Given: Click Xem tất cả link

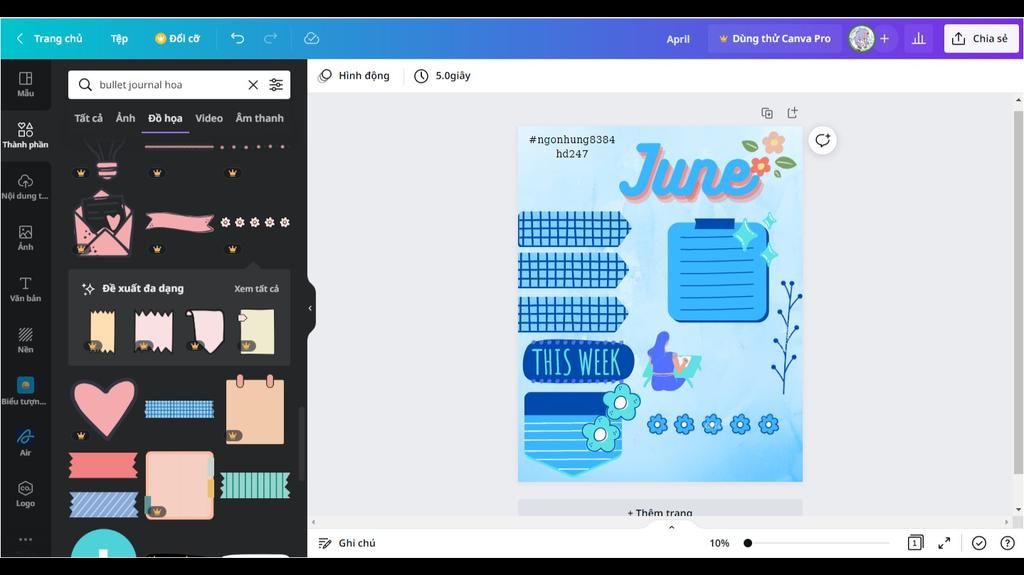Looking at the screenshot, I should click(x=256, y=289).
